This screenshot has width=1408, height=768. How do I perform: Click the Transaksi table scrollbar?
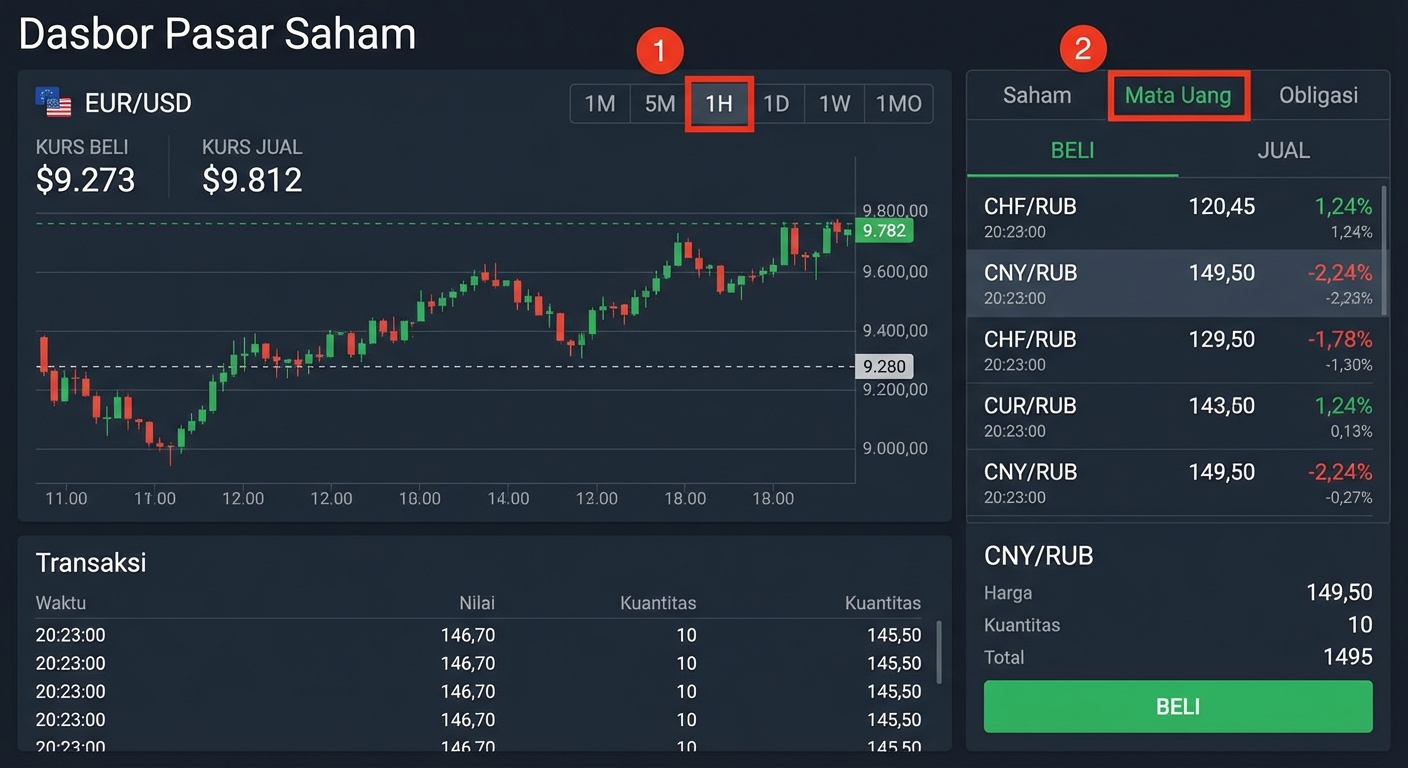(x=938, y=652)
